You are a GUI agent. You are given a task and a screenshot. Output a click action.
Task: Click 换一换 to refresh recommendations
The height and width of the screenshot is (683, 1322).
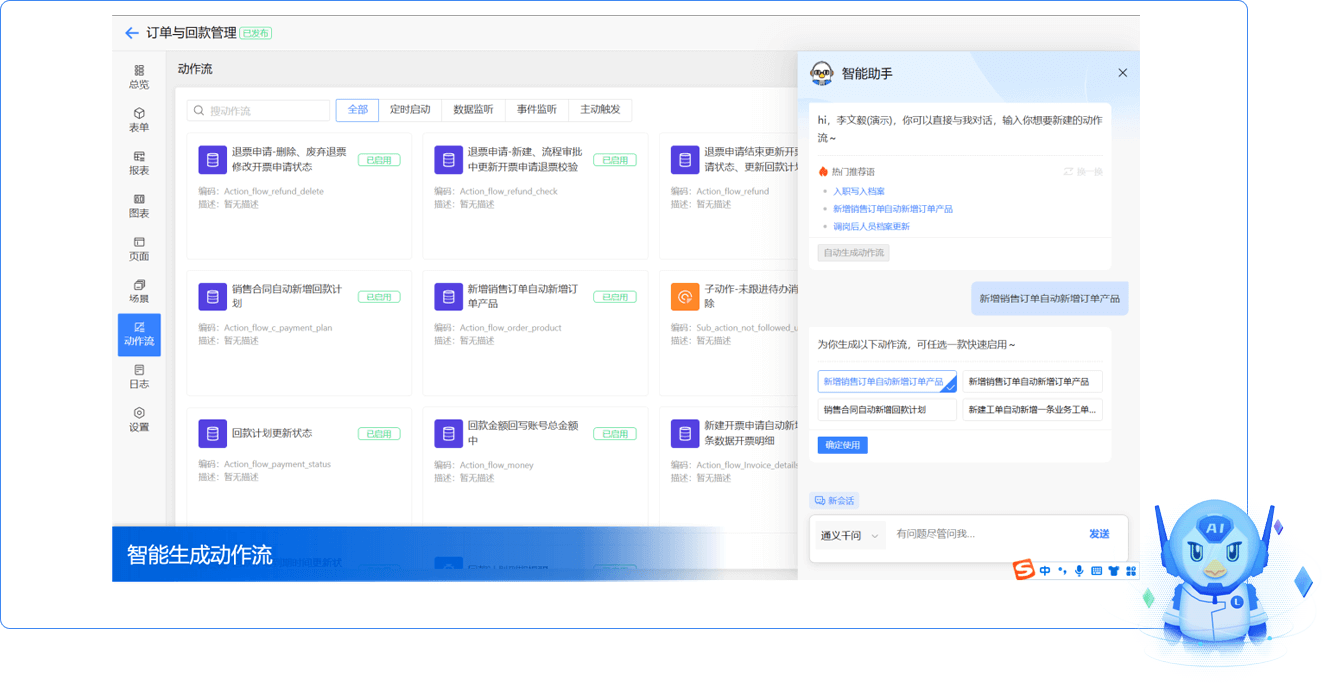(1083, 172)
